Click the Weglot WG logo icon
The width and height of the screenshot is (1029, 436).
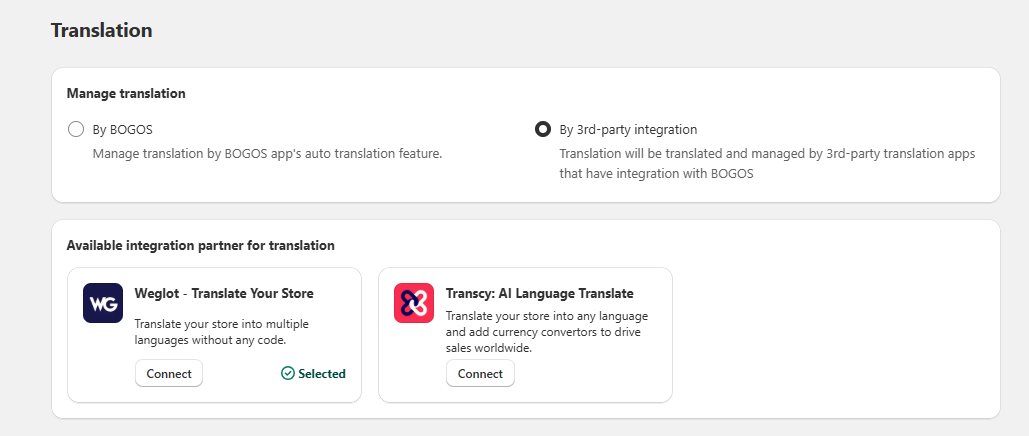(x=103, y=303)
